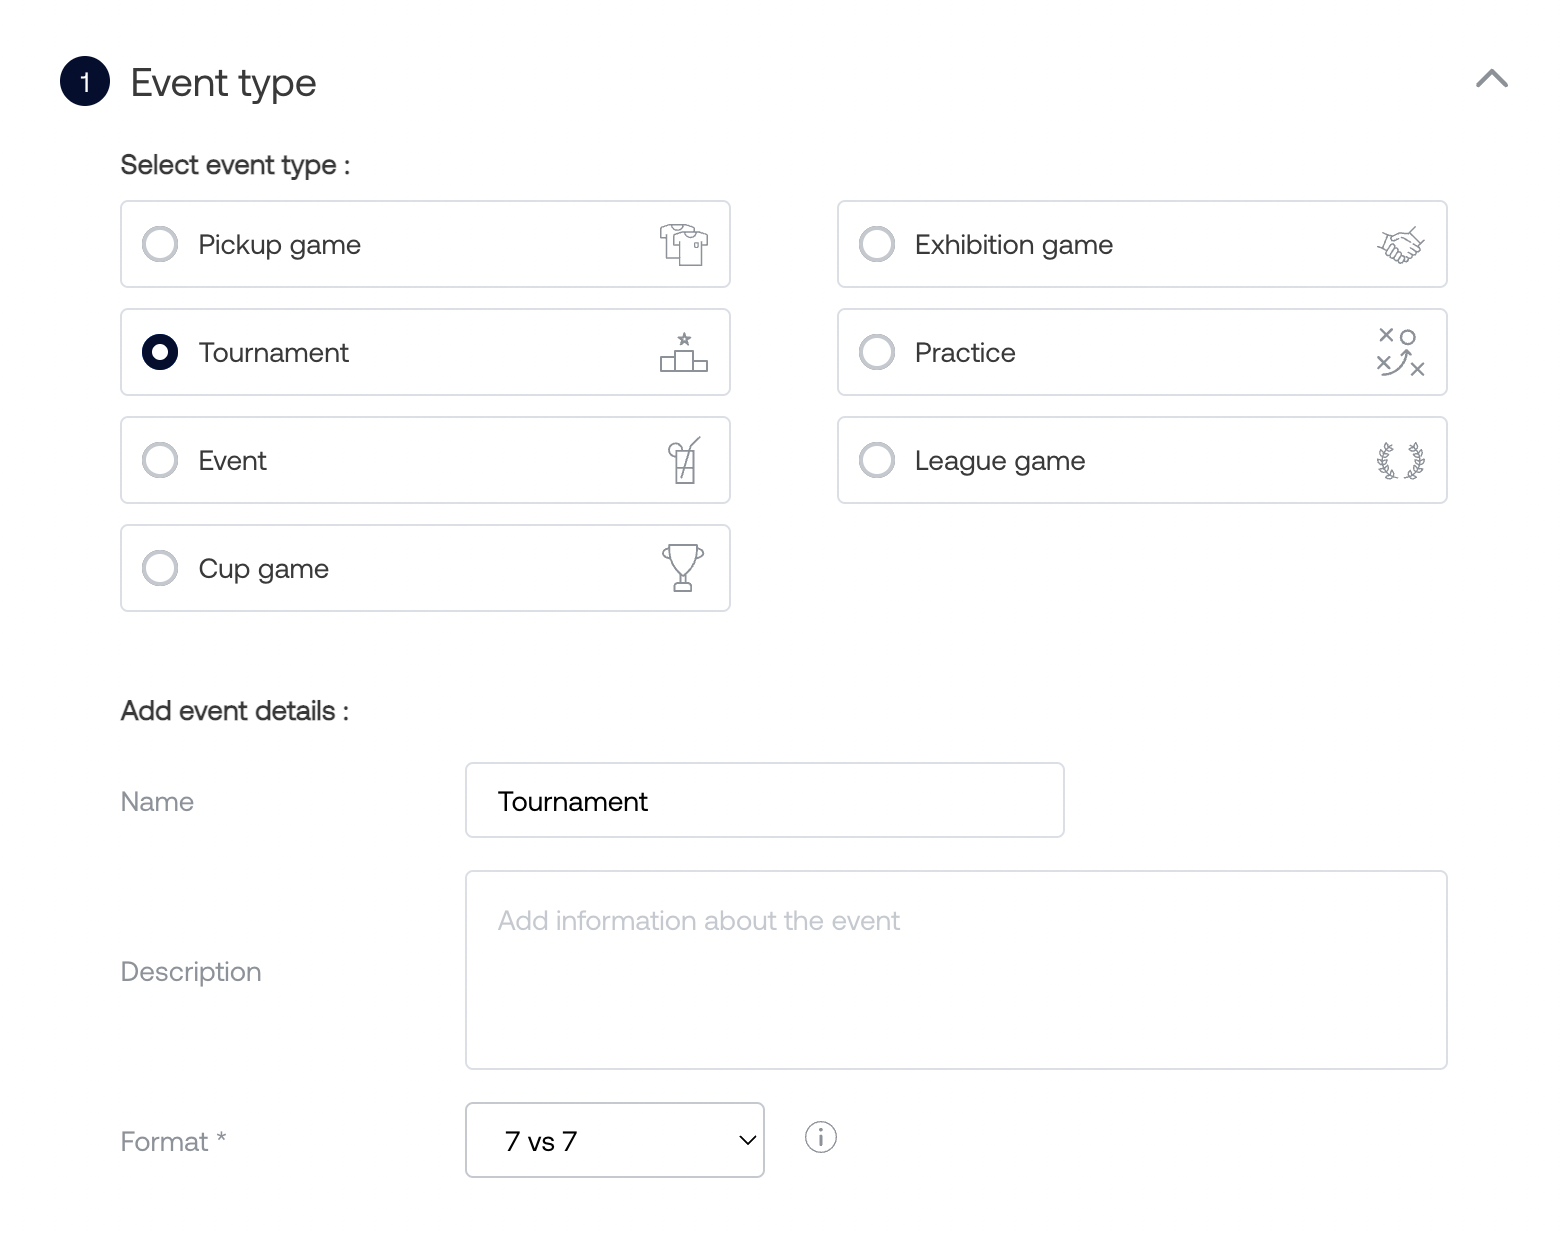Open the Format dropdown showing 7 vs 7
The height and width of the screenshot is (1234, 1560).
point(614,1140)
